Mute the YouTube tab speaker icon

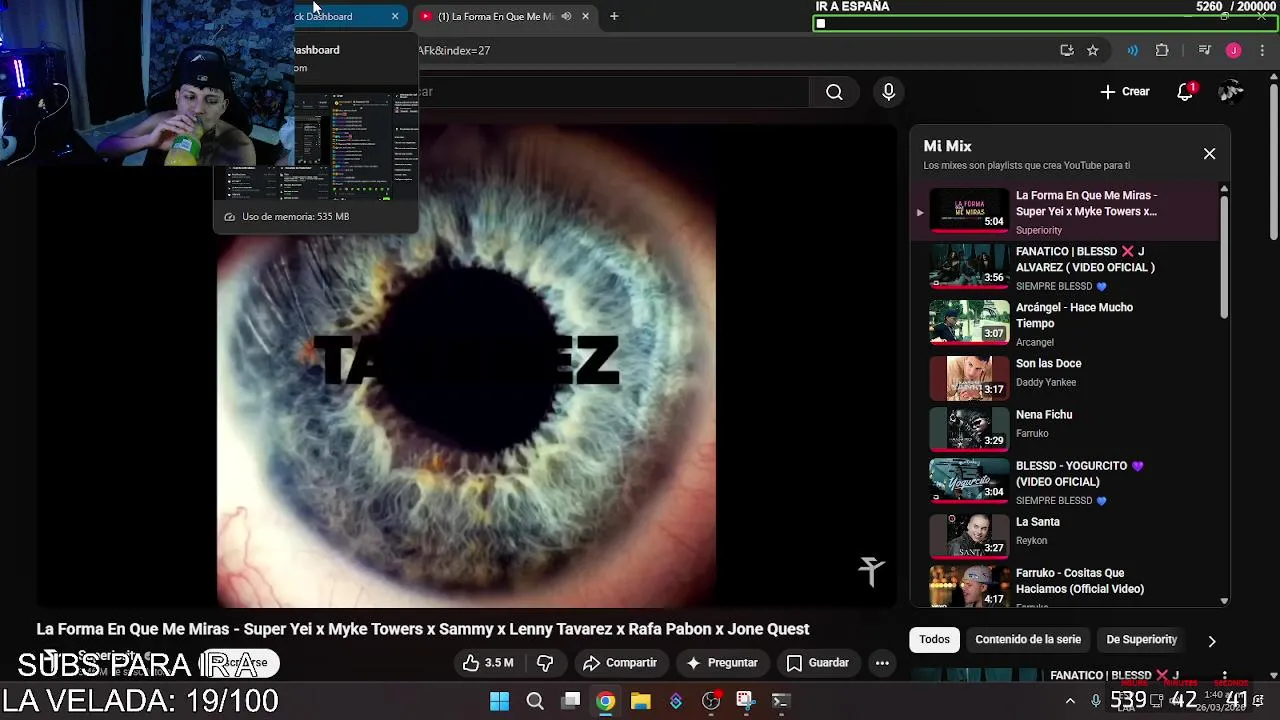point(566,16)
